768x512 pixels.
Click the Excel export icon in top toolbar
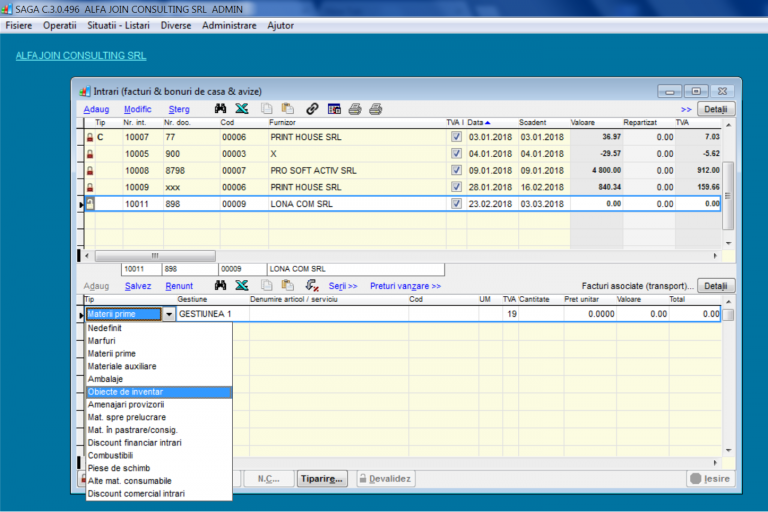pos(241,109)
